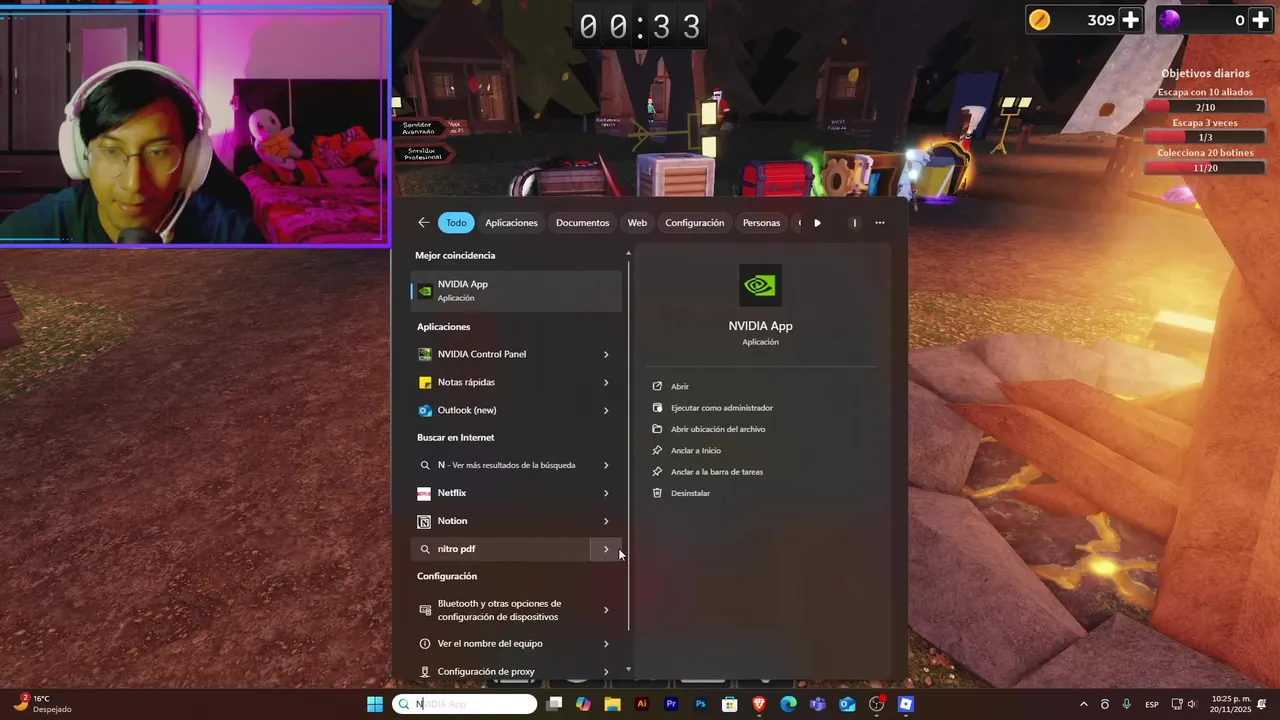The image size is (1280, 720).
Task: Add gems with the plus beside 0
Action: point(1260,20)
